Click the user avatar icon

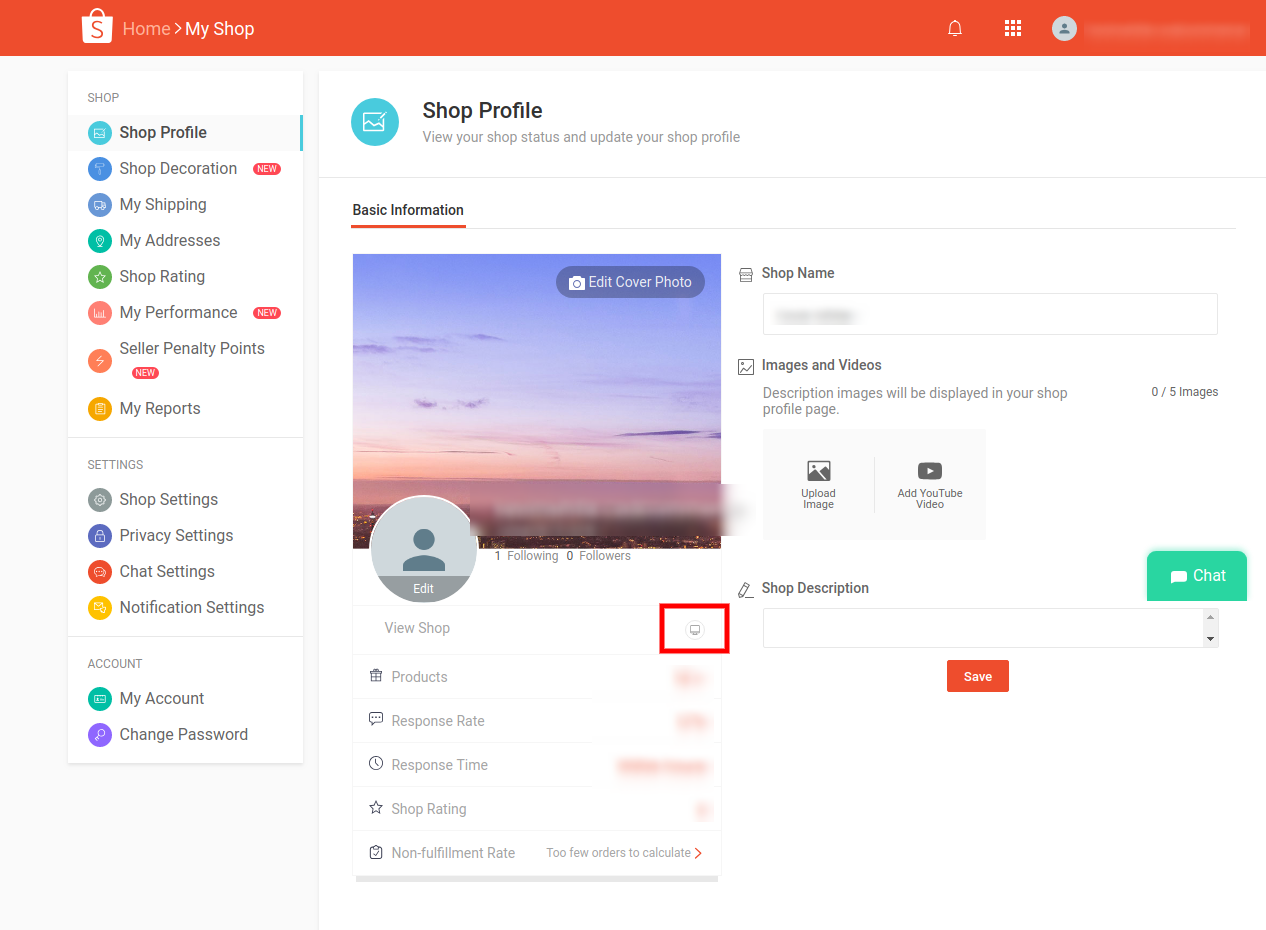pyautogui.click(x=1064, y=28)
